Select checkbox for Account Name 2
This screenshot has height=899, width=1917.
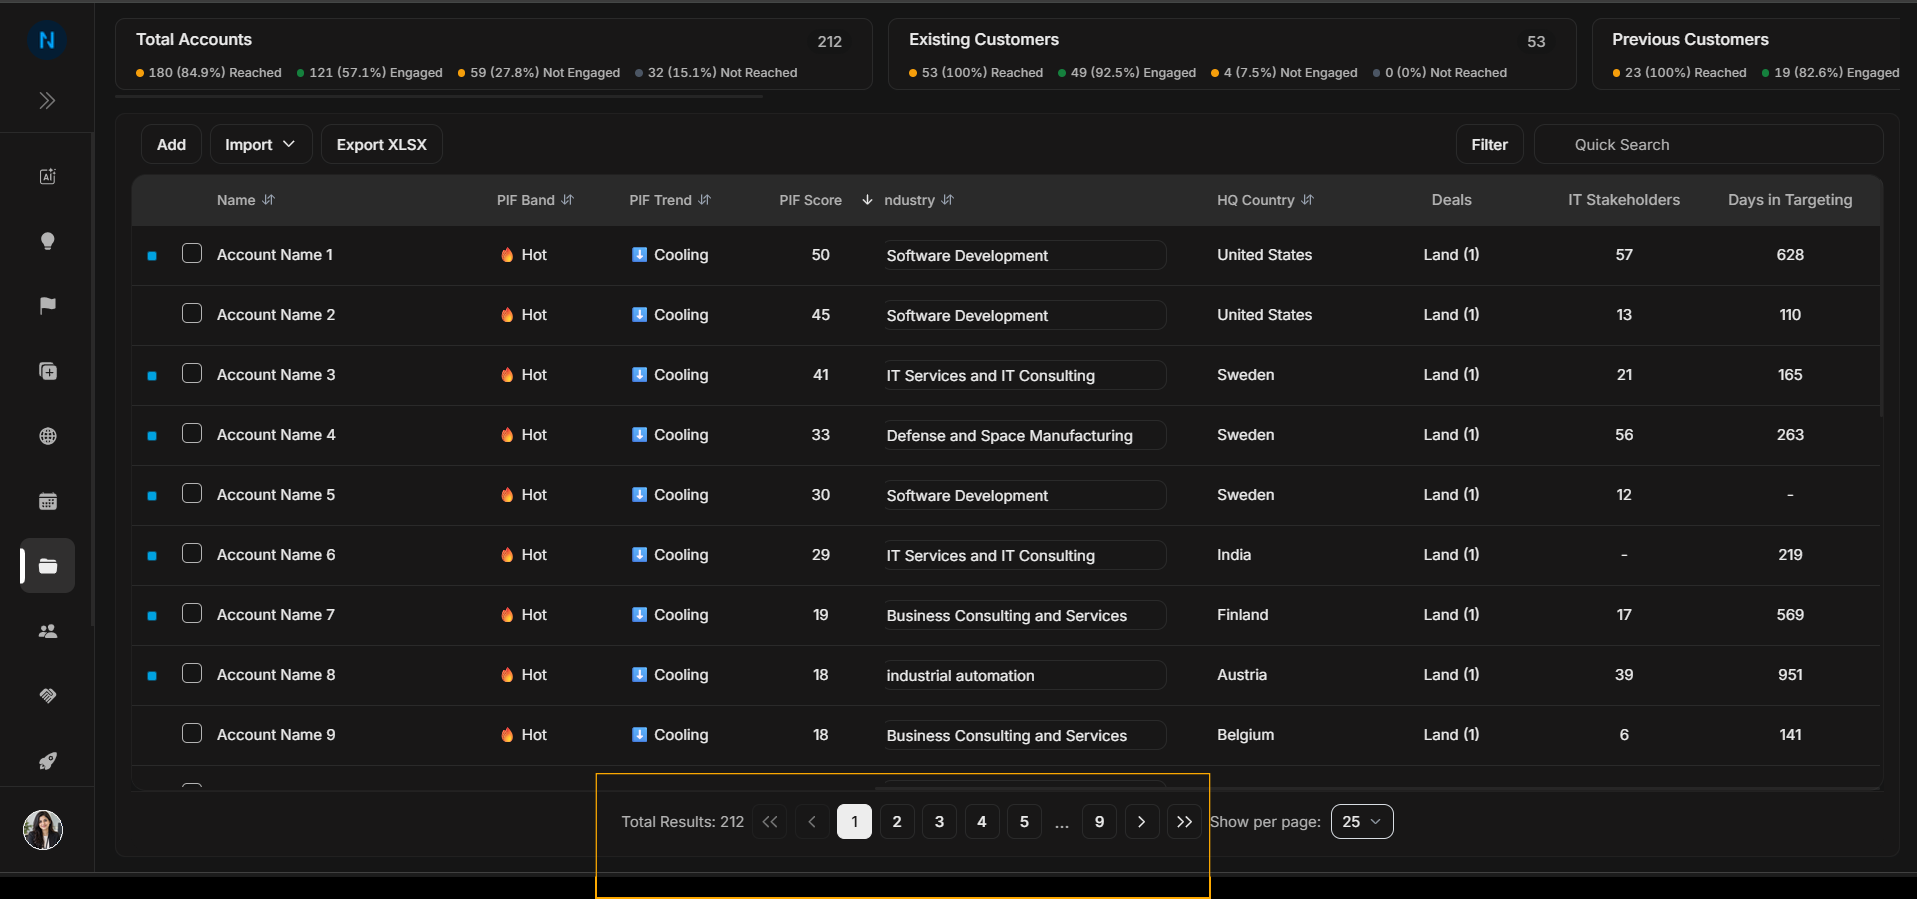tap(192, 313)
